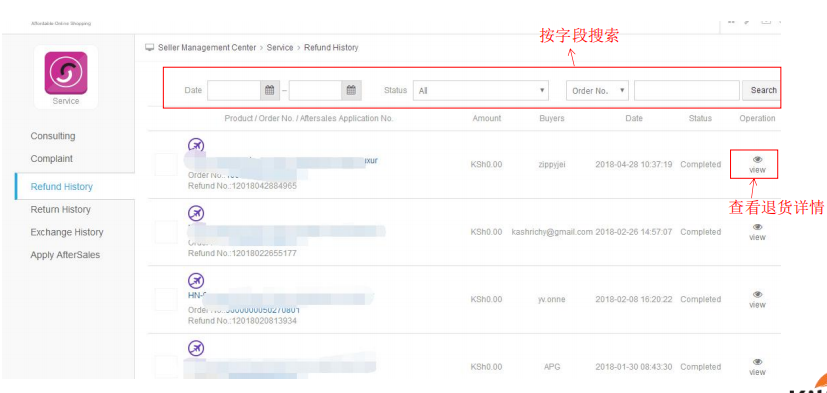Image resolution: width=827 pixels, height=393 pixels.
Task: Click airplane icon in kashrichy@gmail.com row
Action: coord(196,213)
